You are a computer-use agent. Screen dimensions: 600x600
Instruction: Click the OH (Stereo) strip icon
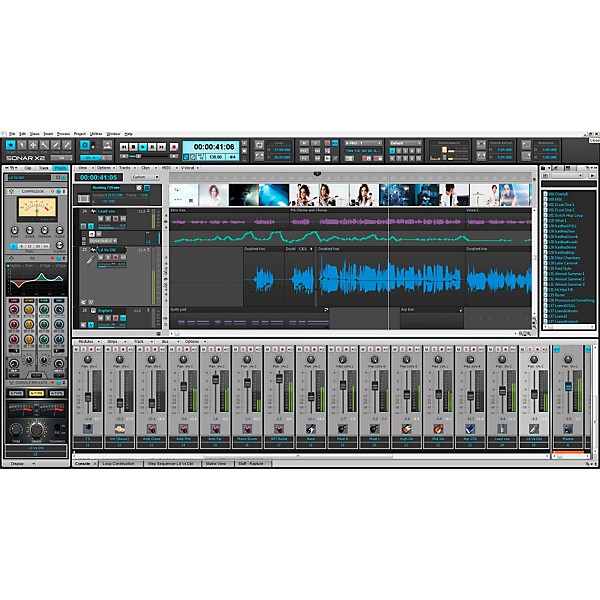pos(120,429)
